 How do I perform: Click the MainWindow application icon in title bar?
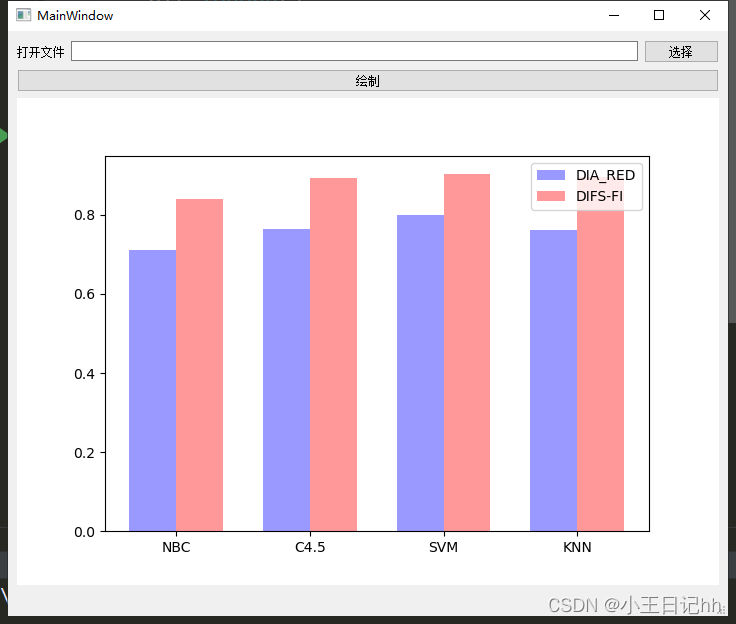pyautogui.click(x=23, y=15)
